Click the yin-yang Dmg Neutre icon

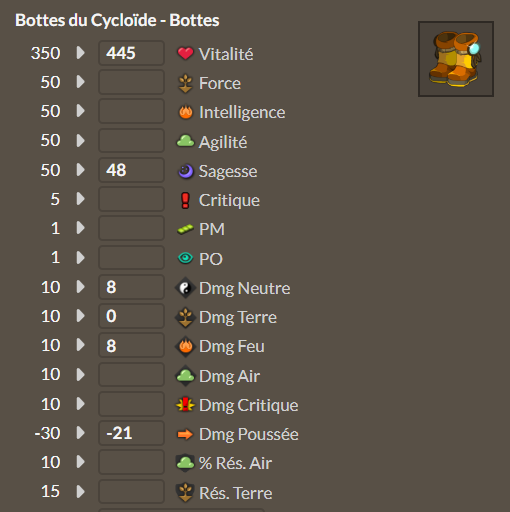pos(185,288)
